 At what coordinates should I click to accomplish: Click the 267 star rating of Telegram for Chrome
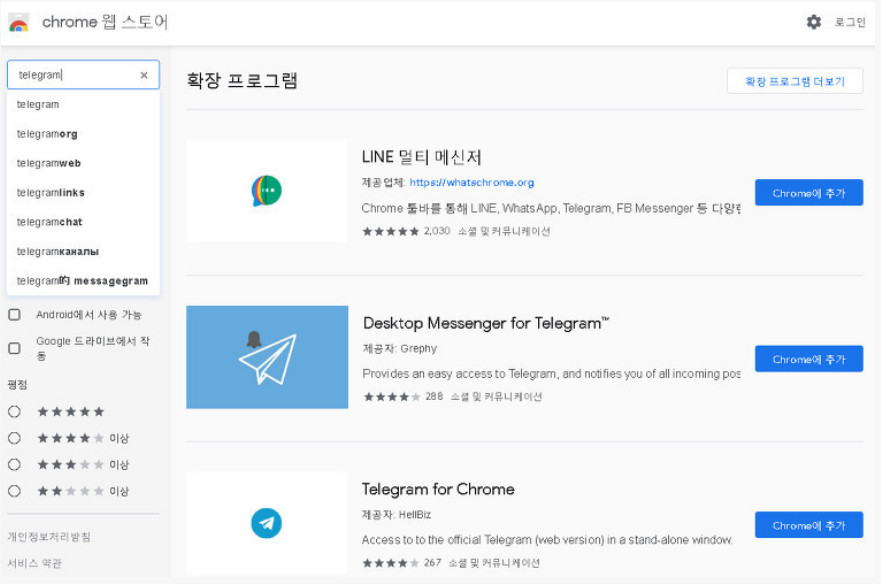point(402,563)
